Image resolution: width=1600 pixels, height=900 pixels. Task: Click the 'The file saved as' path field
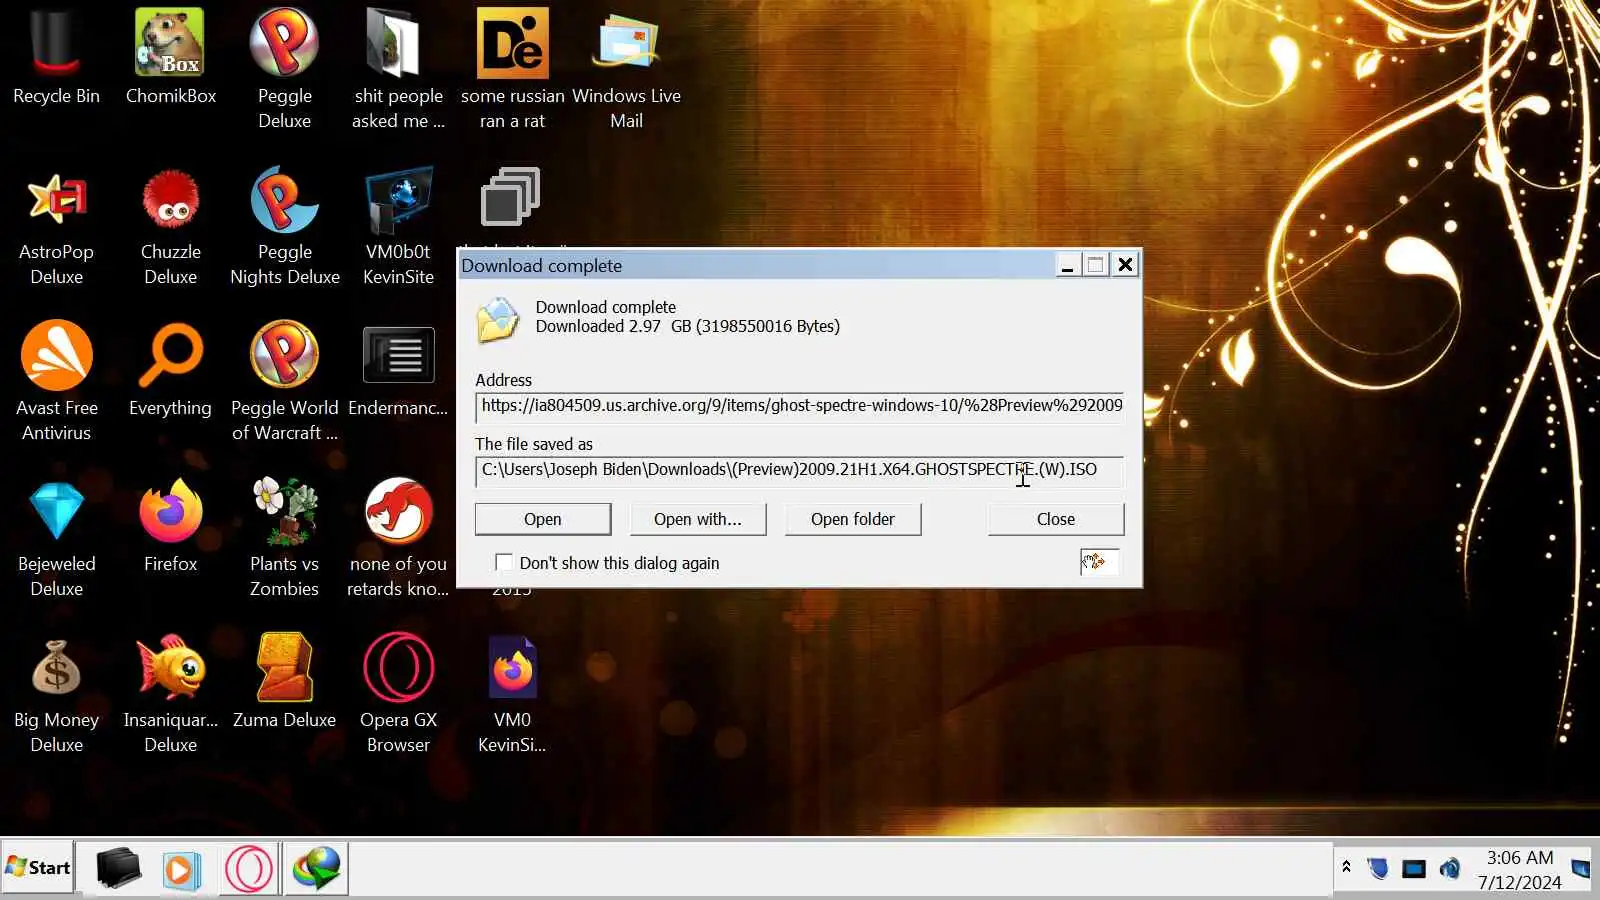click(800, 470)
